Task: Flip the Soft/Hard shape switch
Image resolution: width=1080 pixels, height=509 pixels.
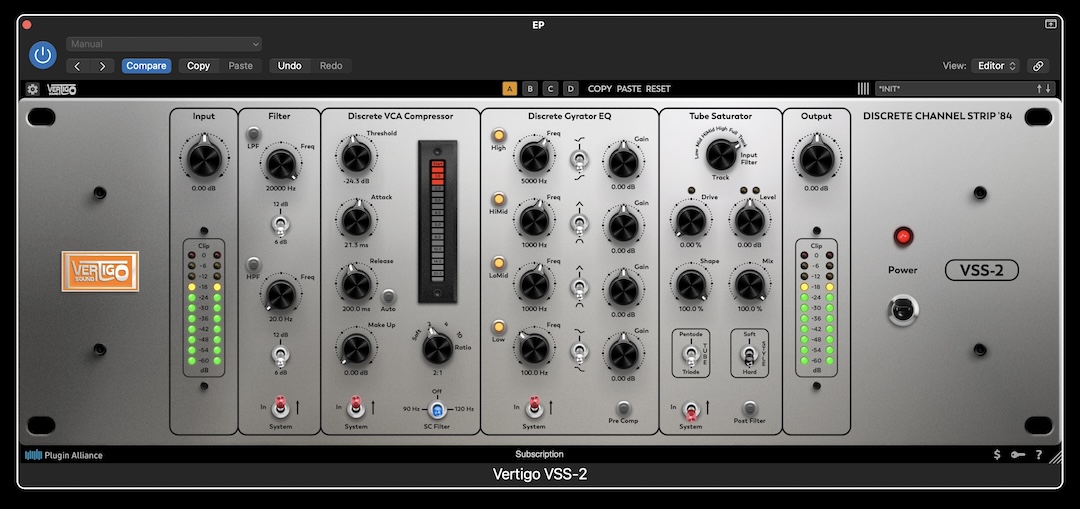Action: [x=749, y=355]
